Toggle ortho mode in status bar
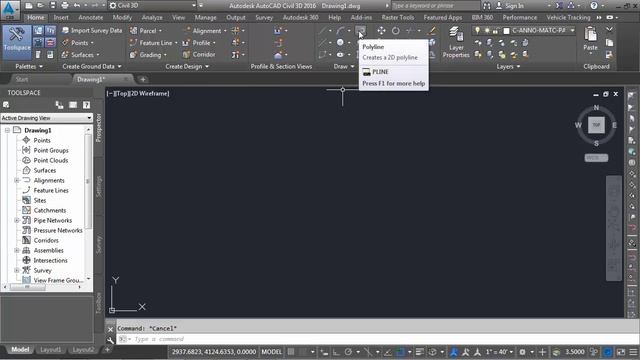Viewport: 640px width, 360px height. (x=336, y=352)
